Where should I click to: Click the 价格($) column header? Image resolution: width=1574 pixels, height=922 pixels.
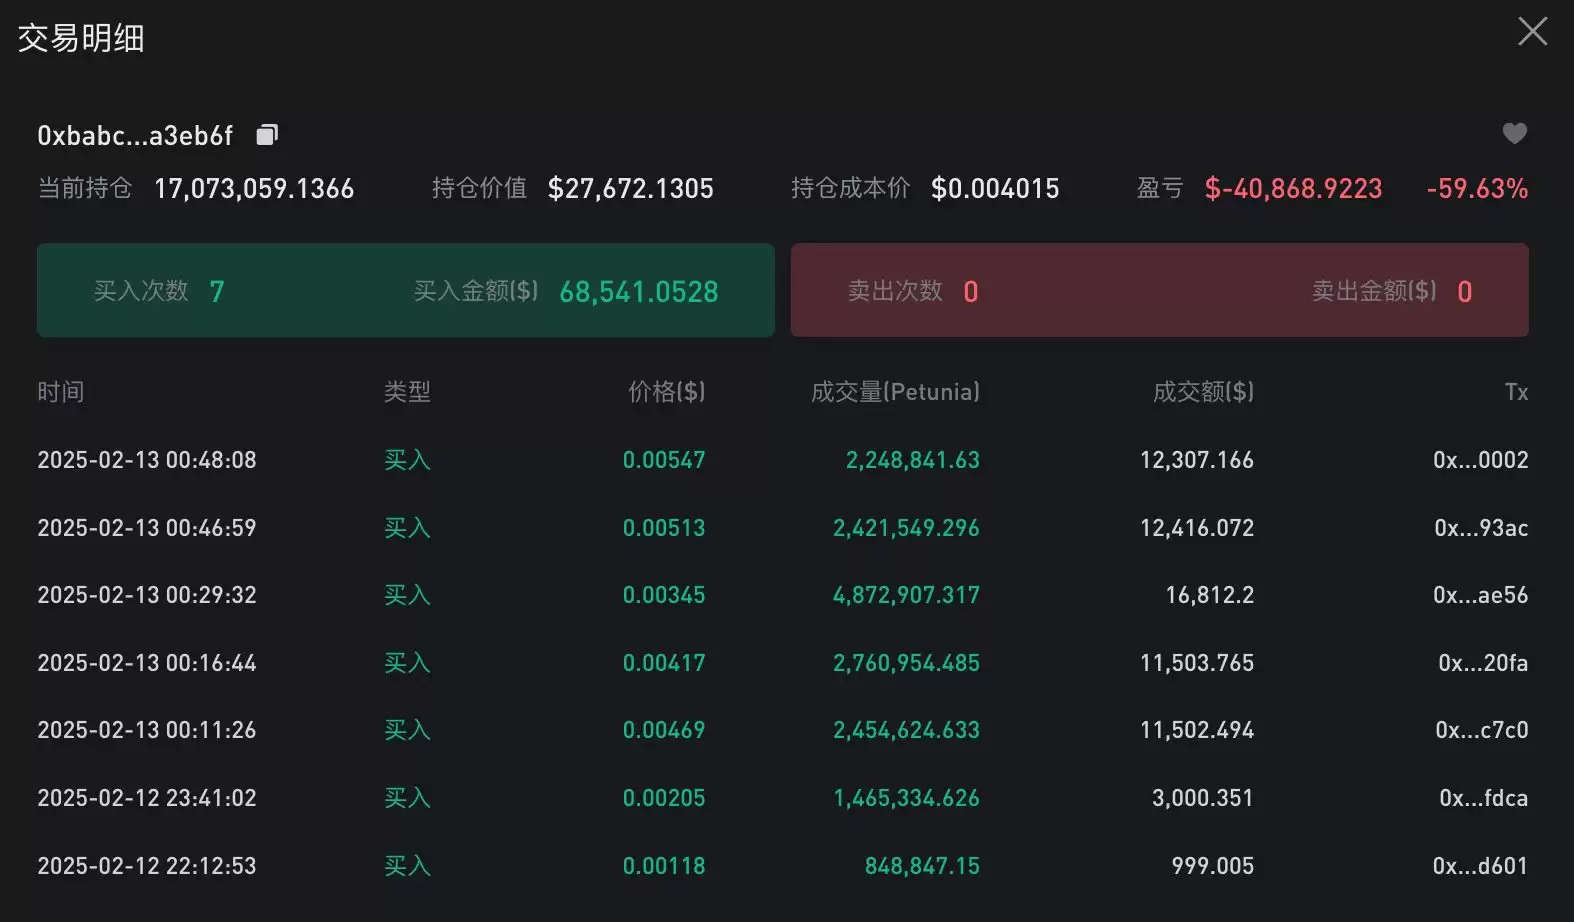[x=666, y=392]
